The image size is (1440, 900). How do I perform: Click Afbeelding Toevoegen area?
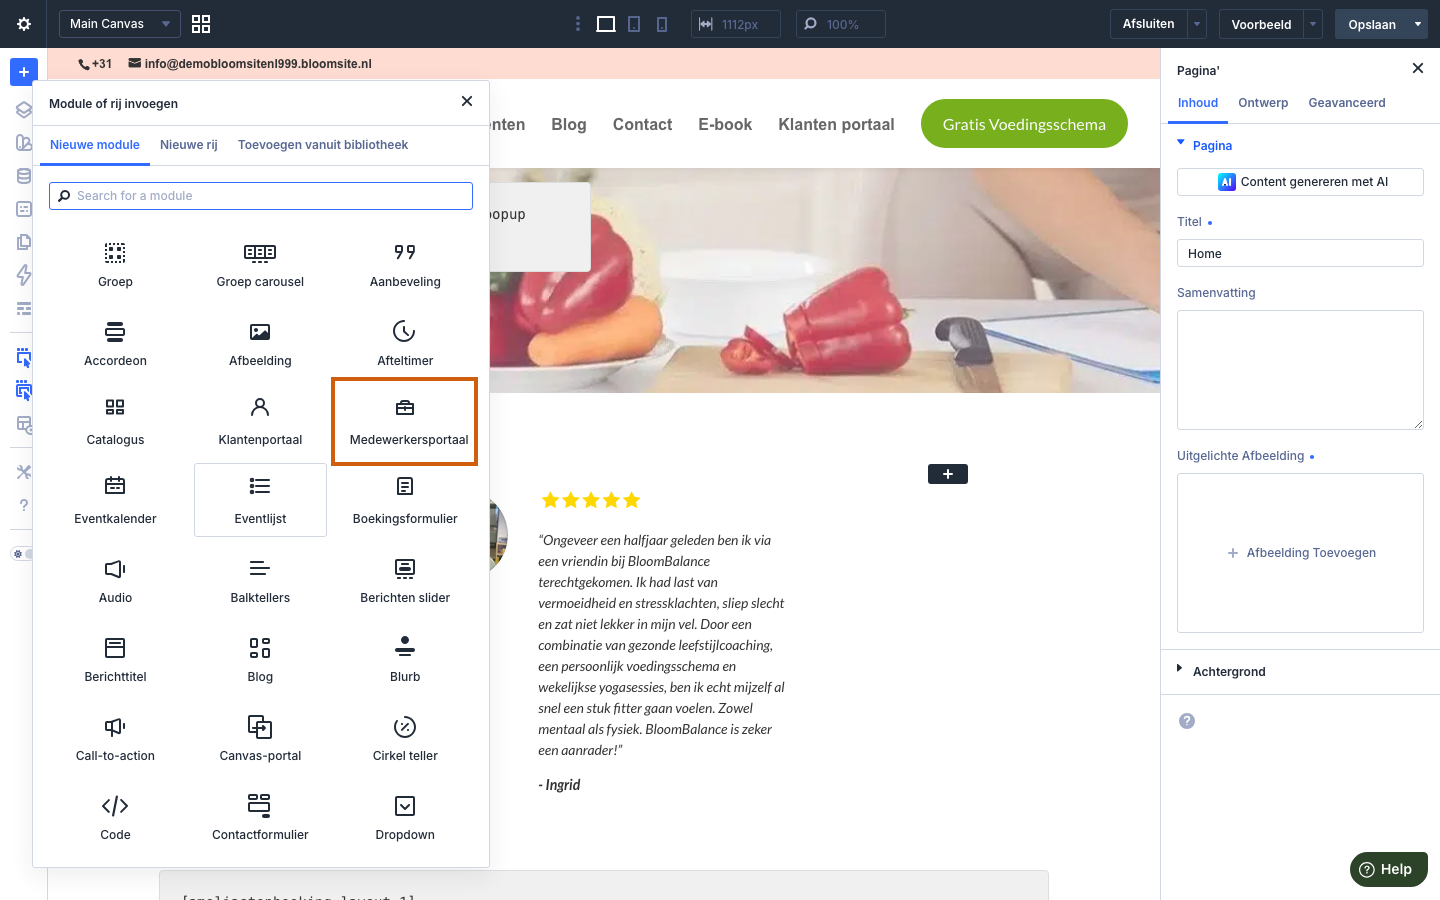pyautogui.click(x=1300, y=553)
